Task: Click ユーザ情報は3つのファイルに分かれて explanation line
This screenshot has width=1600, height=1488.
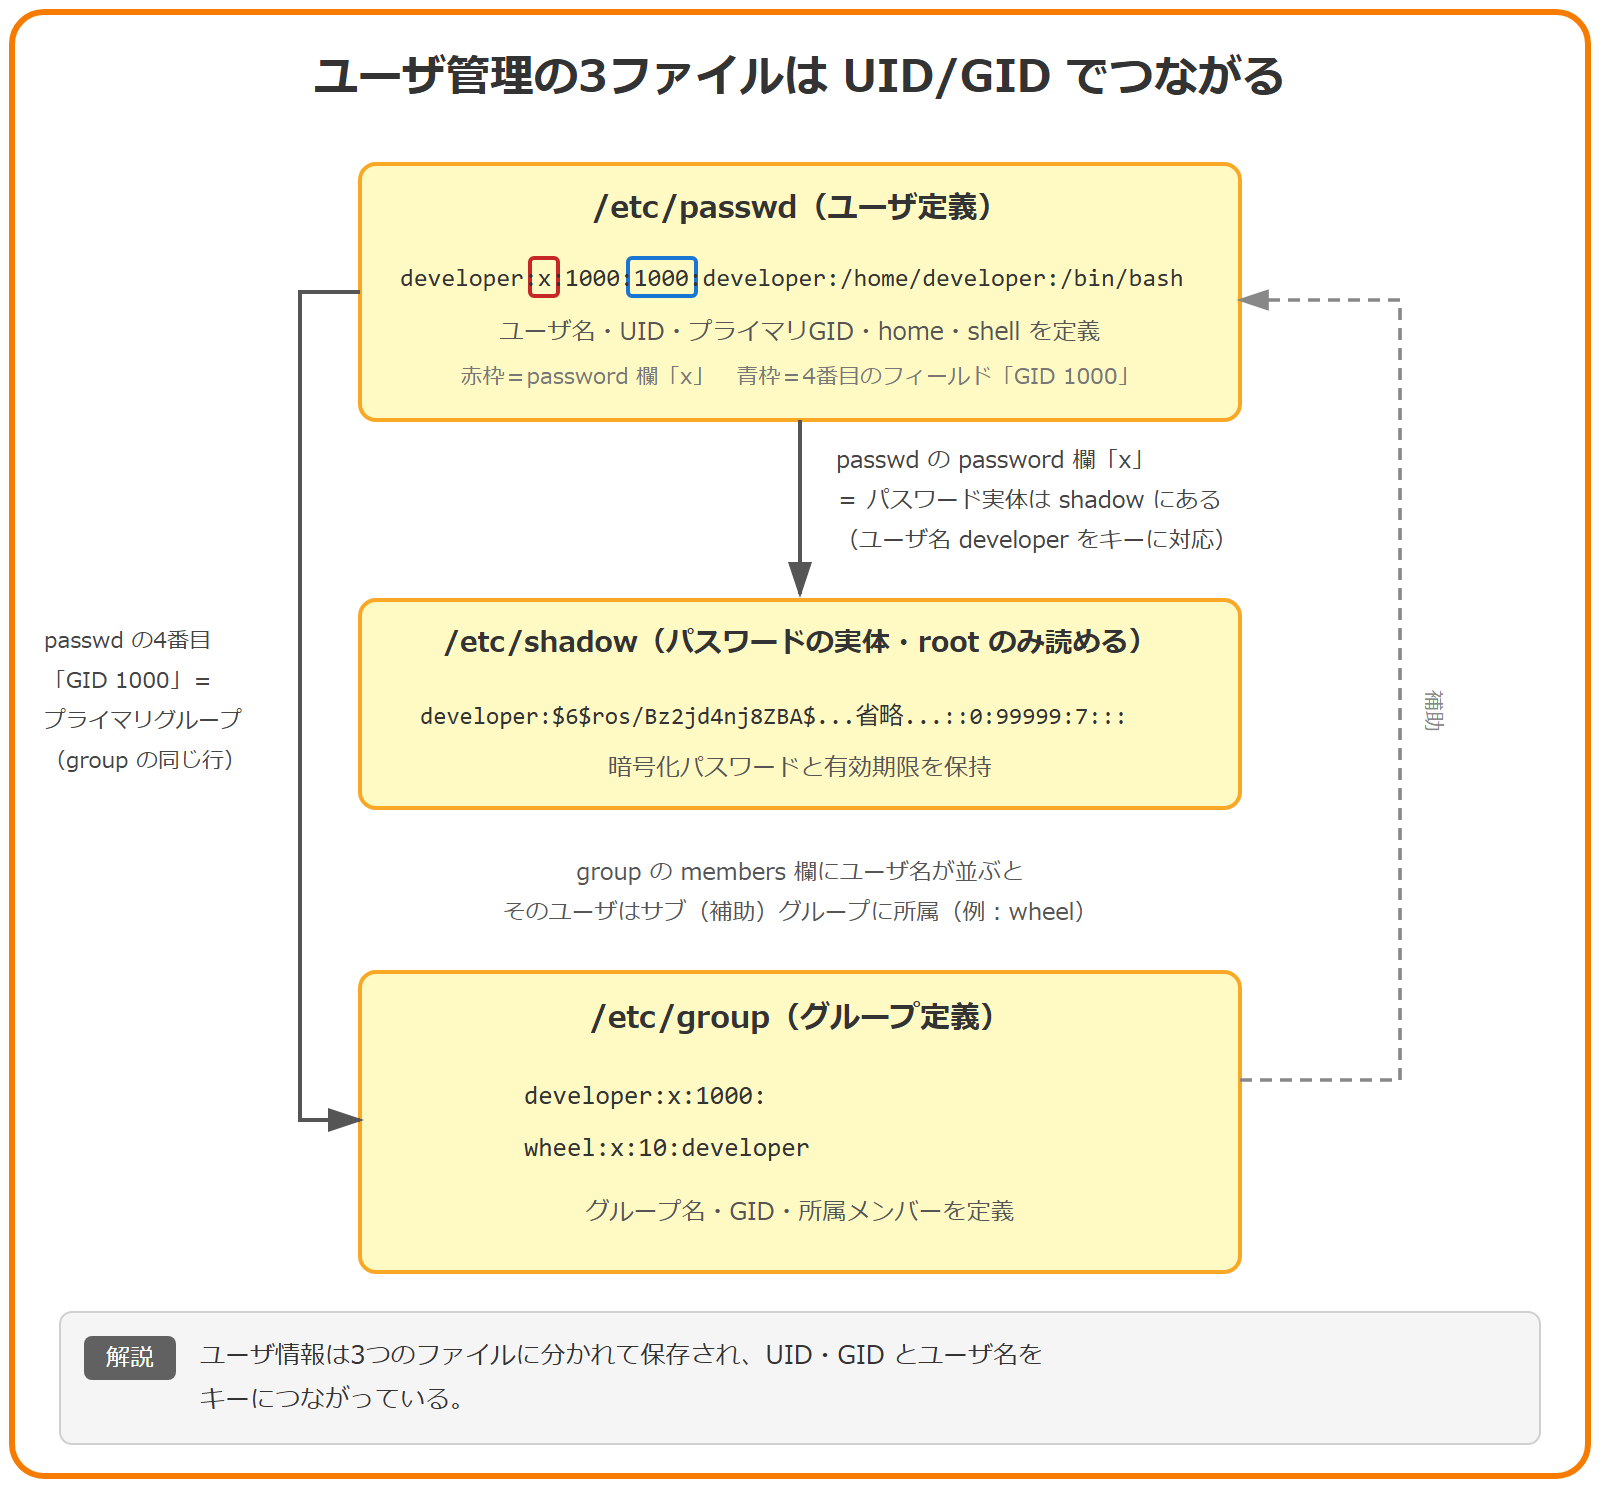Action: pyautogui.click(x=621, y=1355)
